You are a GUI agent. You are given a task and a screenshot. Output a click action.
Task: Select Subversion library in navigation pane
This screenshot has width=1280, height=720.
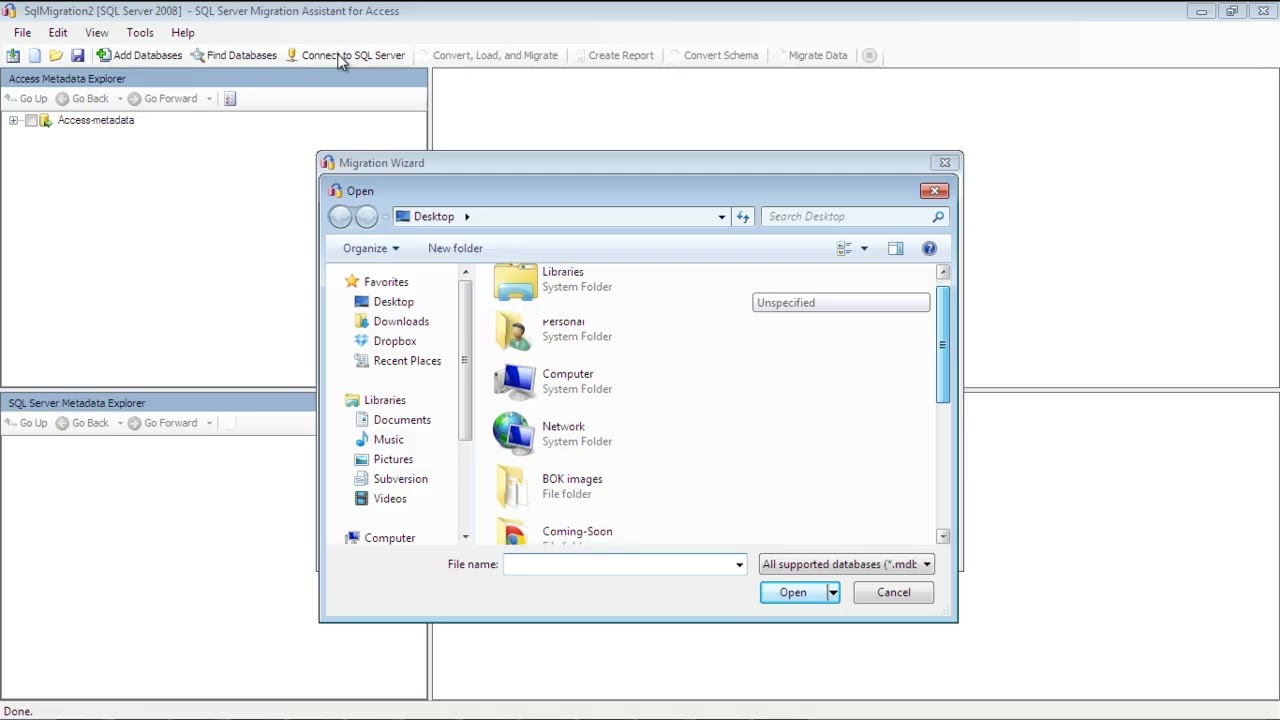tap(390, 479)
